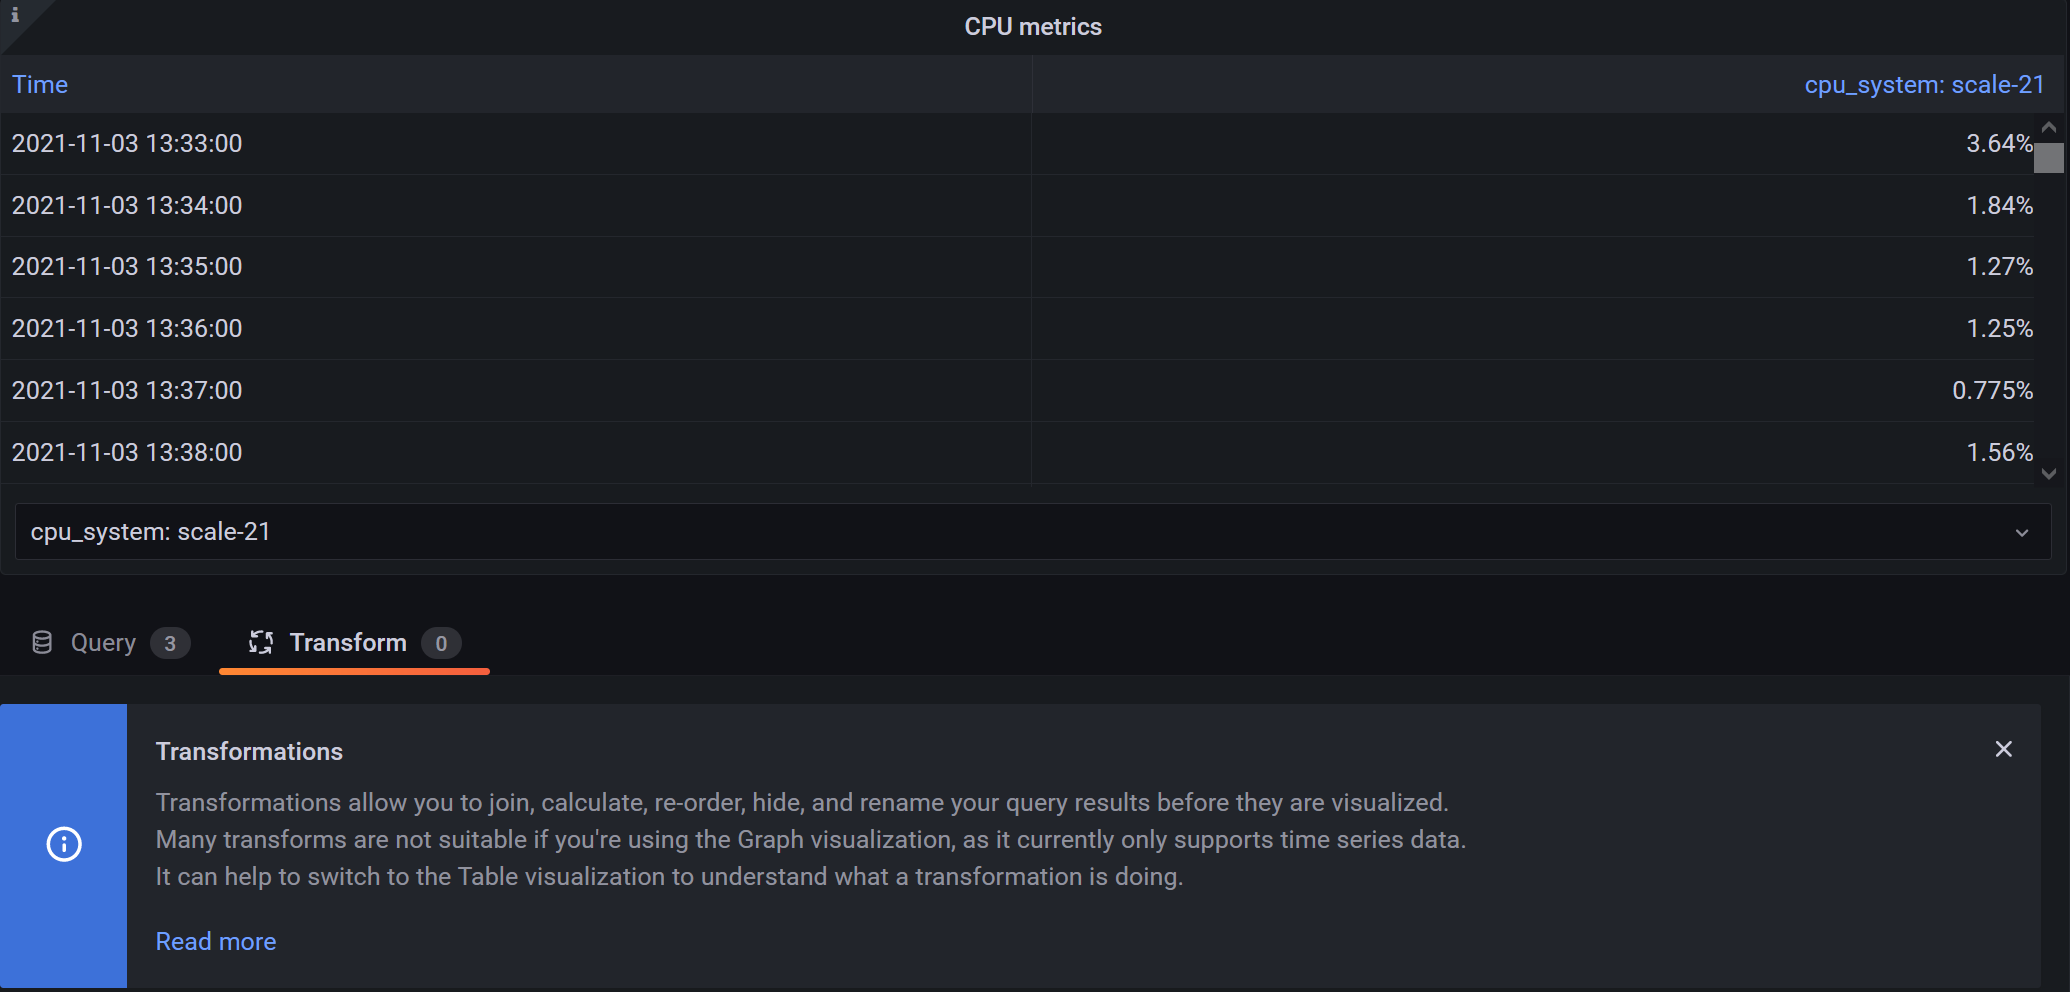The height and width of the screenshot is (992, 2070).
Task: Dismiss the Transformations info box
Action: click(2003, 749)
